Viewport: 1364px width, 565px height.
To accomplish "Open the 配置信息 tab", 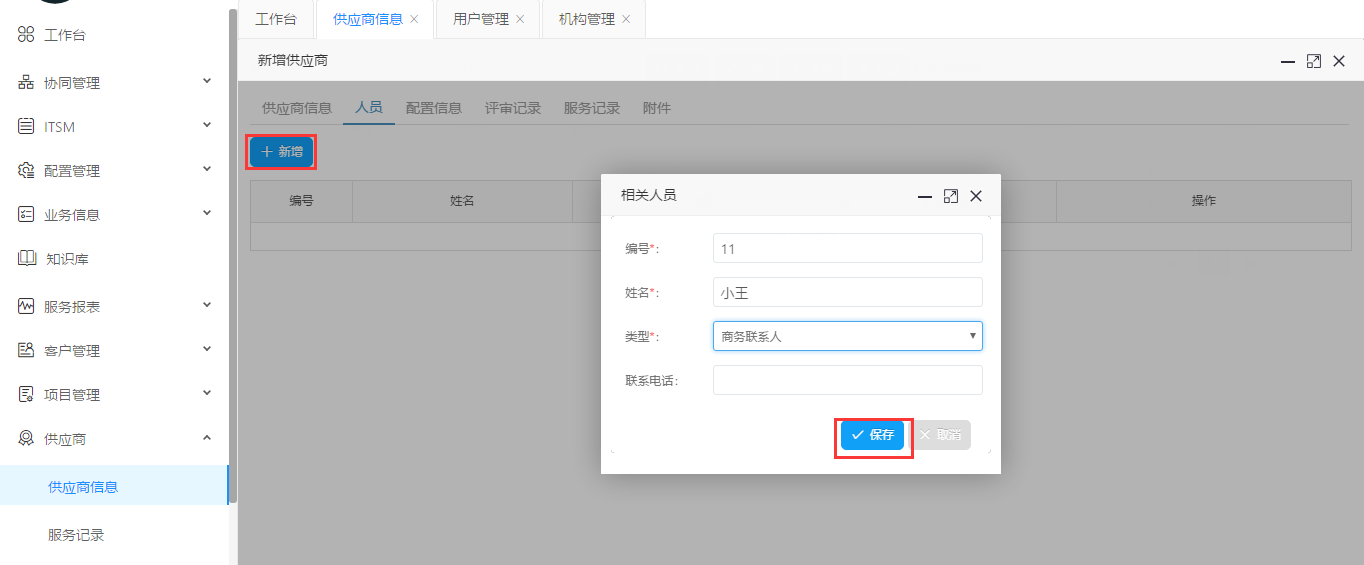I will pos(433,108).
